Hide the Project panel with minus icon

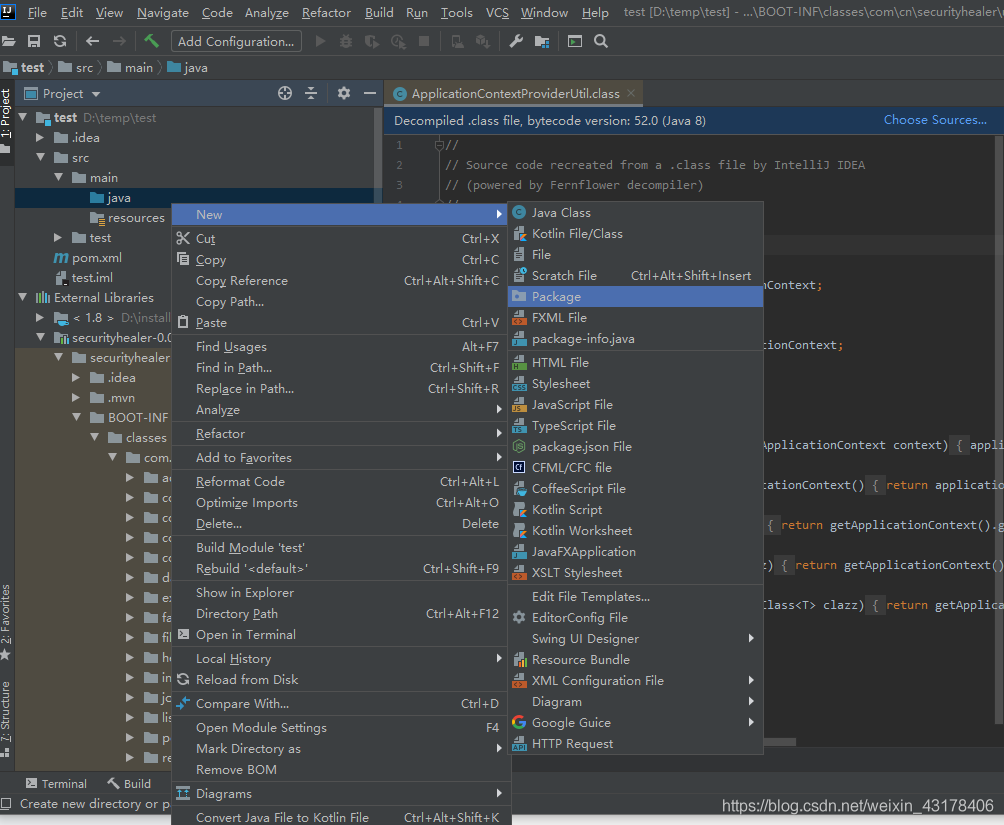pyautogui.click(x=369, y=94)
